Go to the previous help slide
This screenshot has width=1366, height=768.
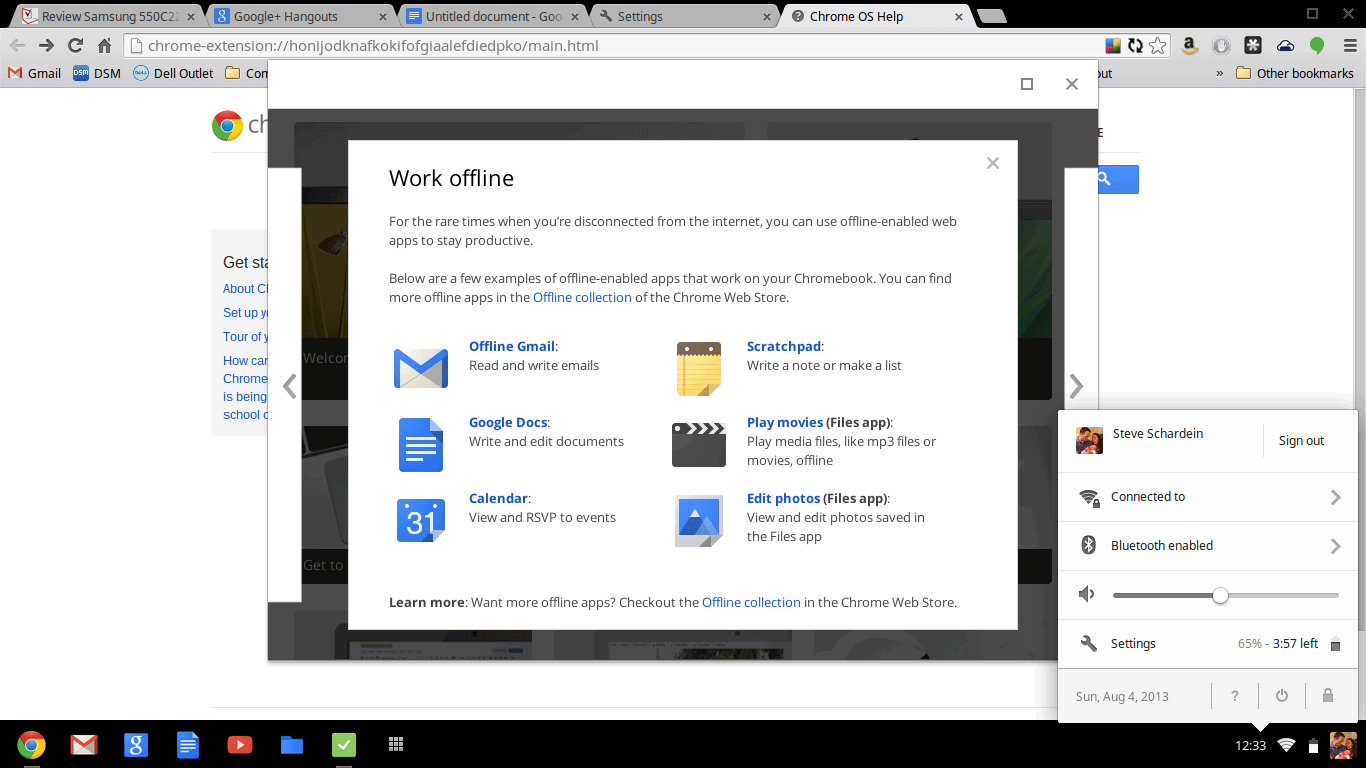[x=290, y=386]
